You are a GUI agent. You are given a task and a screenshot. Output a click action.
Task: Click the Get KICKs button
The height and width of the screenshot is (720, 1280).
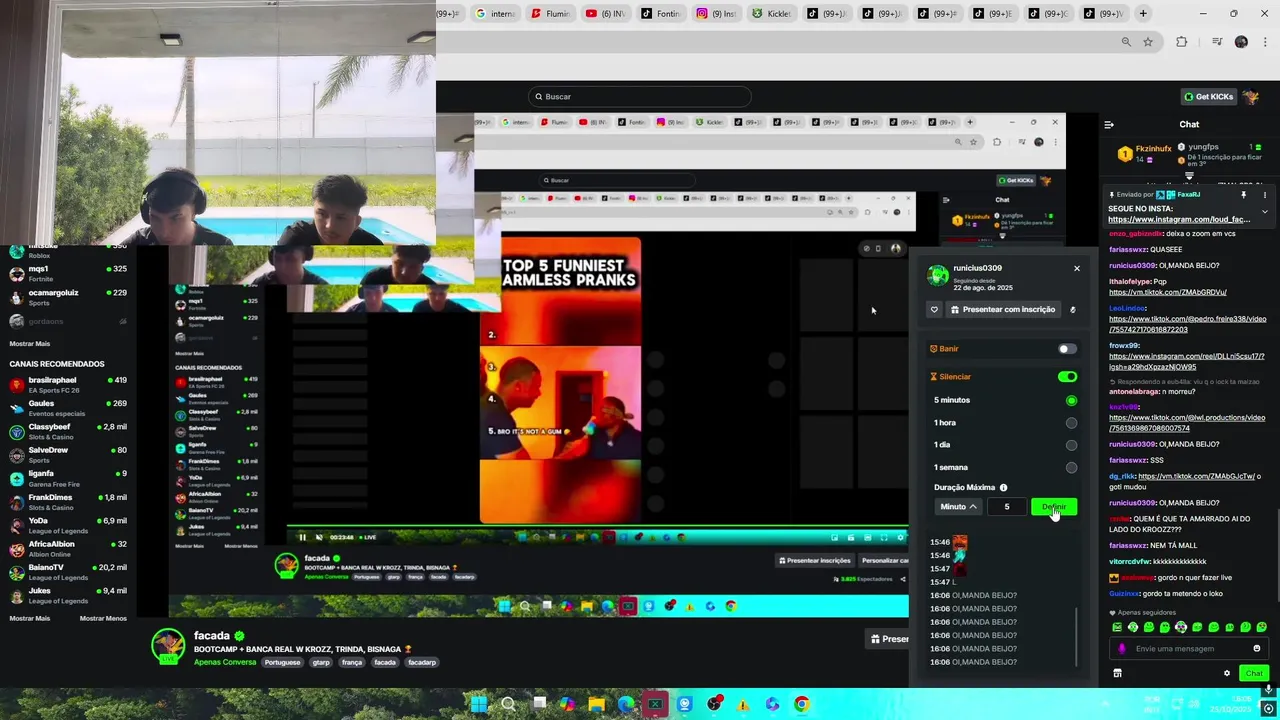[x=1208, y=97]
